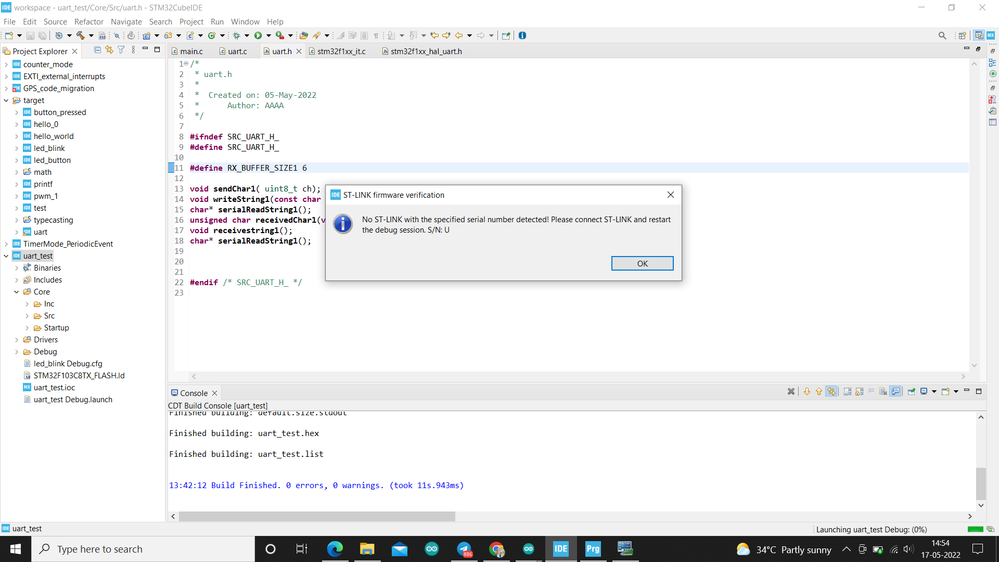
Task: Build the project with the hammer icon
Action: 80,36
